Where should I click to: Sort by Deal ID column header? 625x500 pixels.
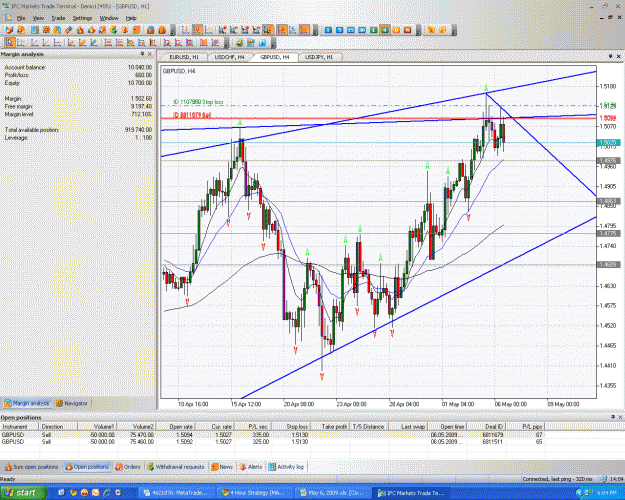[x=485, y=426]
